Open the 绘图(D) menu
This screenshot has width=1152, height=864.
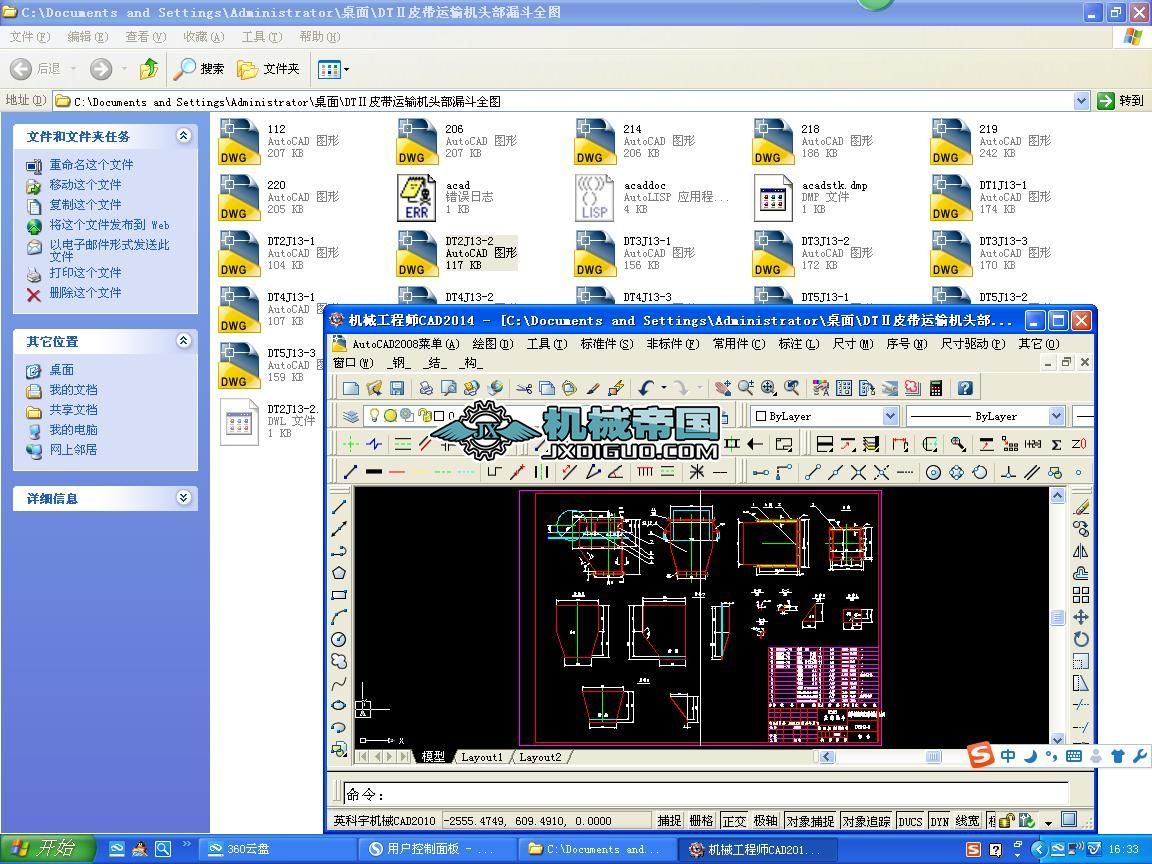coord(492,344)
